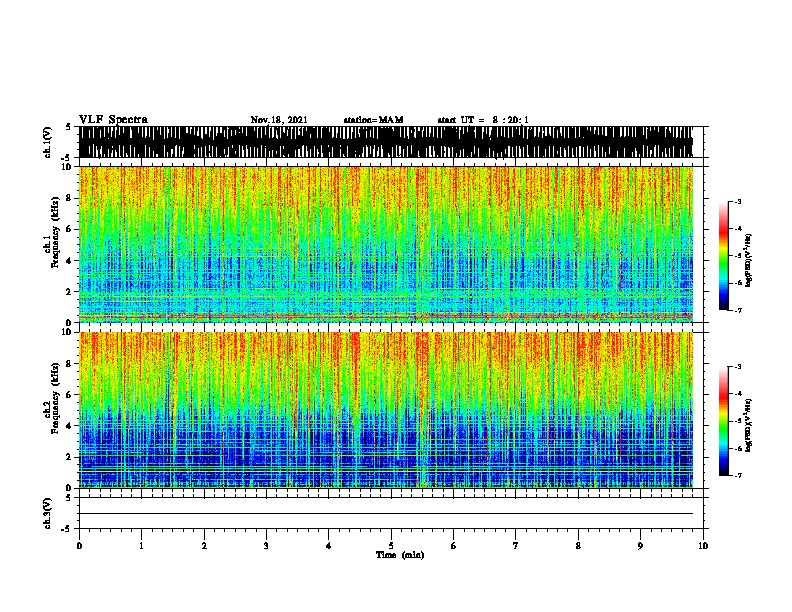Click the flat ch.3 voltage trace line

[x=386, y=514]
